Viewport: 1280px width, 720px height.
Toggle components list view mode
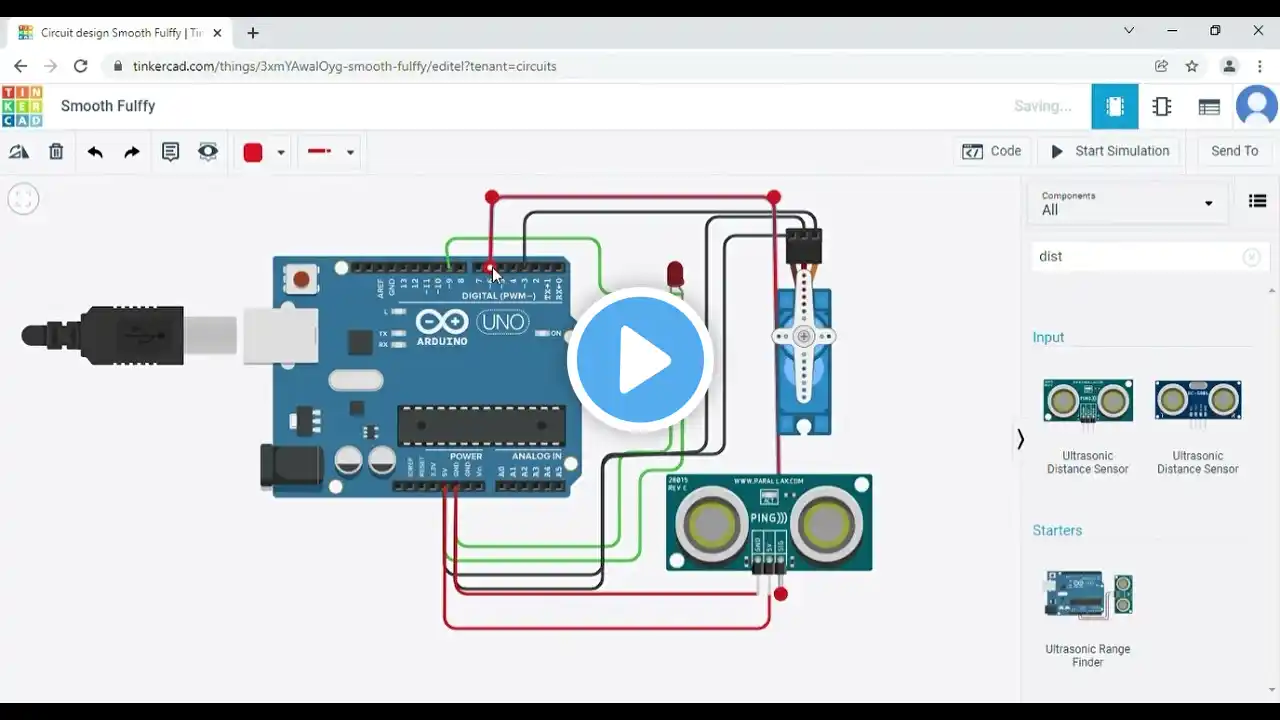[x=1258, y=201]
